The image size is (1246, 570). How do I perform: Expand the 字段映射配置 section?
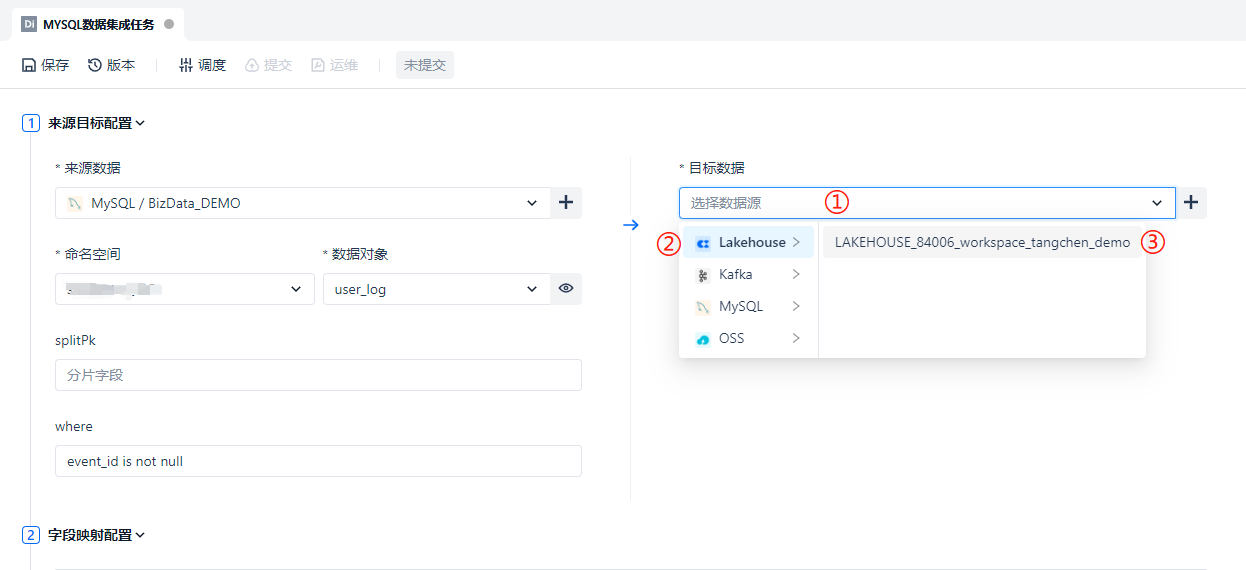click(x=141, y=535)
